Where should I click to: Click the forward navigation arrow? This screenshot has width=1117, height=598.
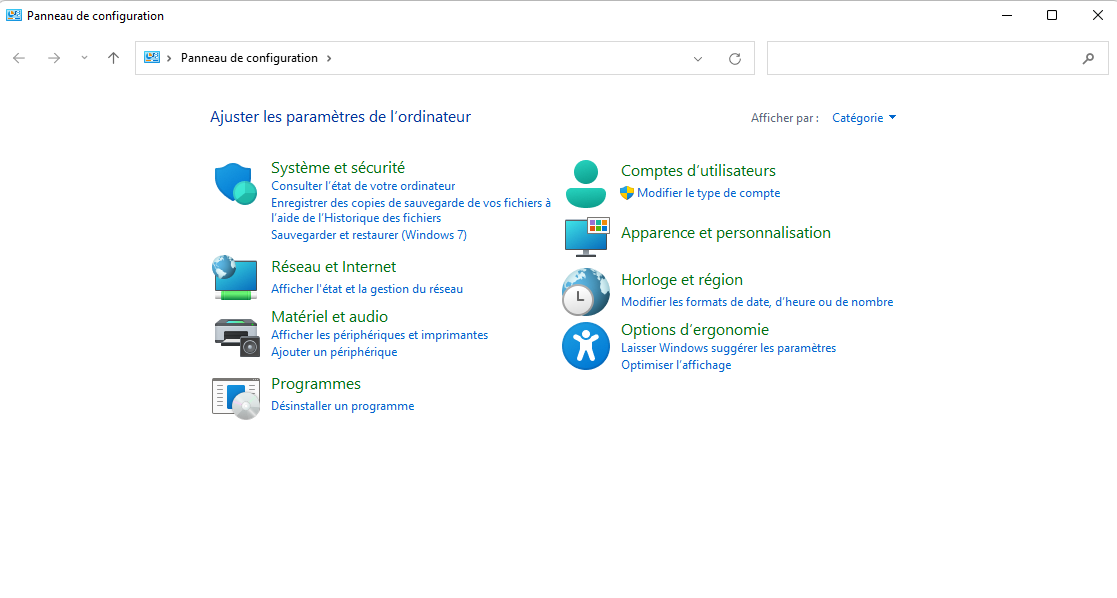54,58
